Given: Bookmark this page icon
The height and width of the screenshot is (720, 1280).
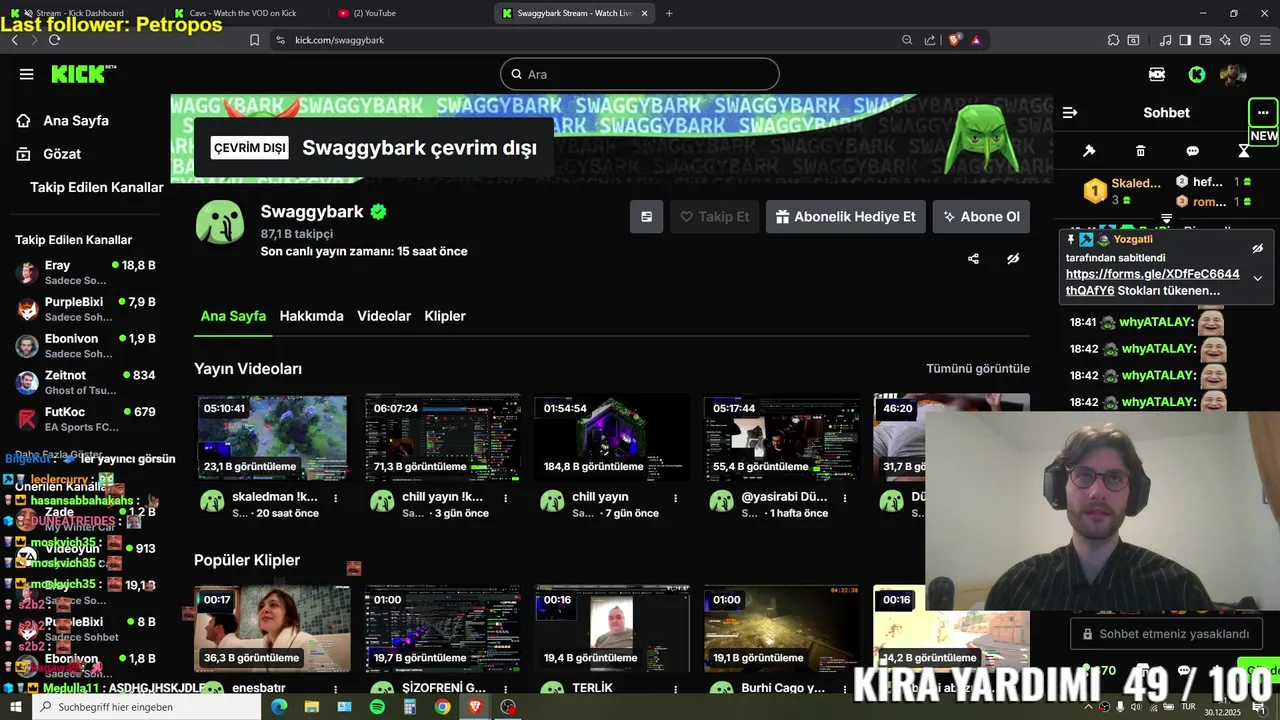Looking at the screenshot, I should click(x=254, y=40).
